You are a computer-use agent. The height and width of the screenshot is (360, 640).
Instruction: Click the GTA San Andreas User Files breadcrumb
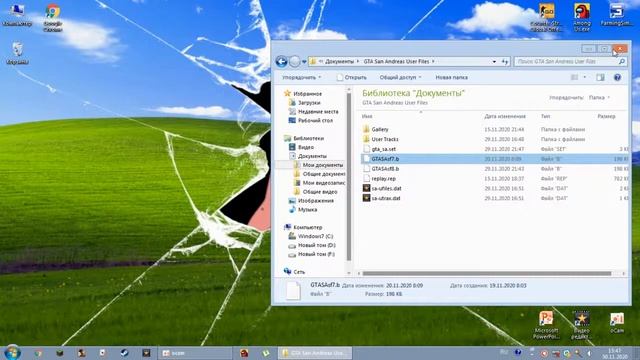coord(396,62)
